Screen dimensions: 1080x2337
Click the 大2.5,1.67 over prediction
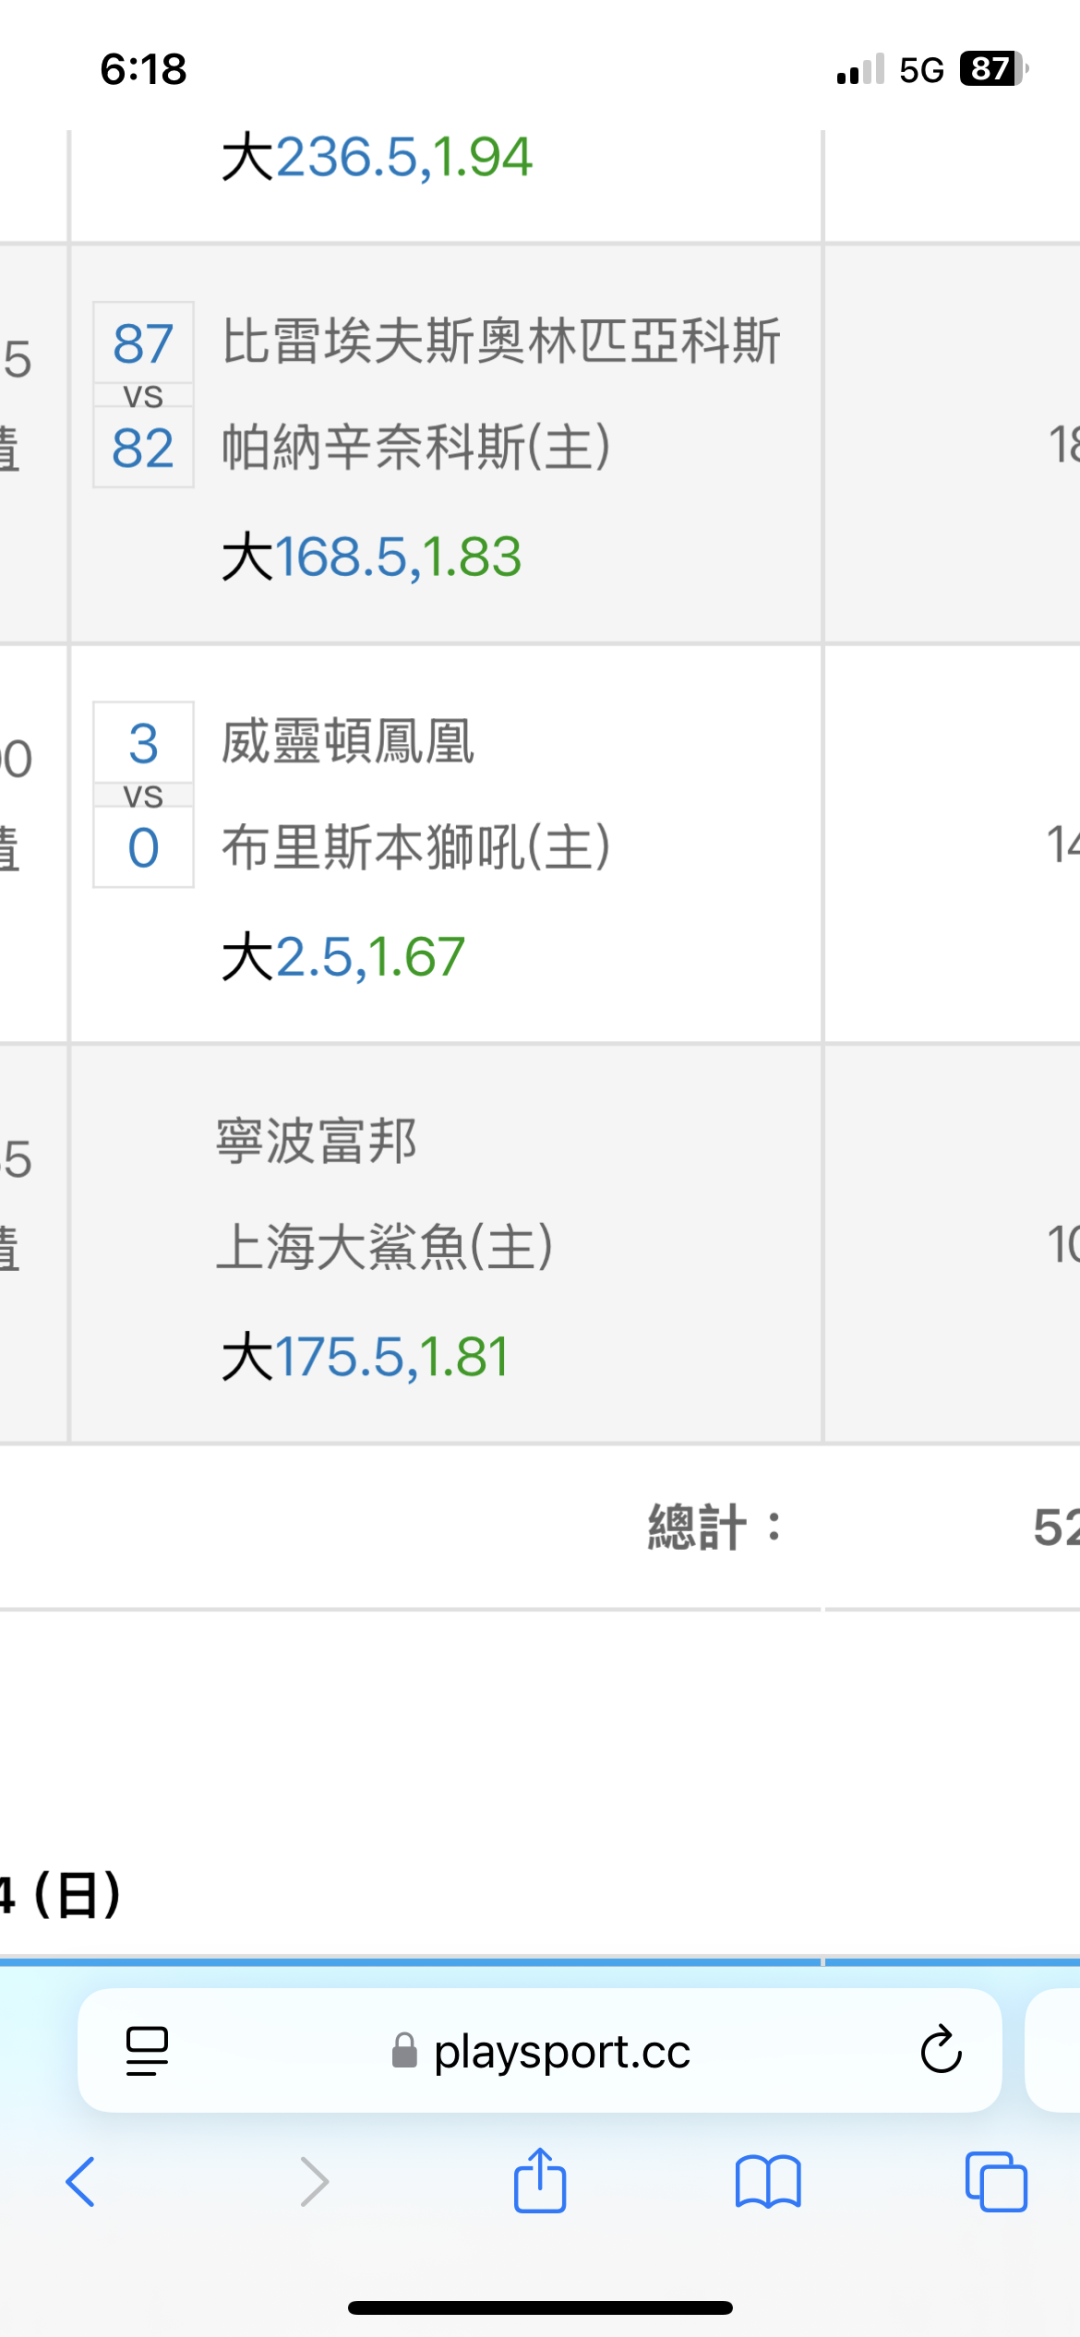coord(343,957)
